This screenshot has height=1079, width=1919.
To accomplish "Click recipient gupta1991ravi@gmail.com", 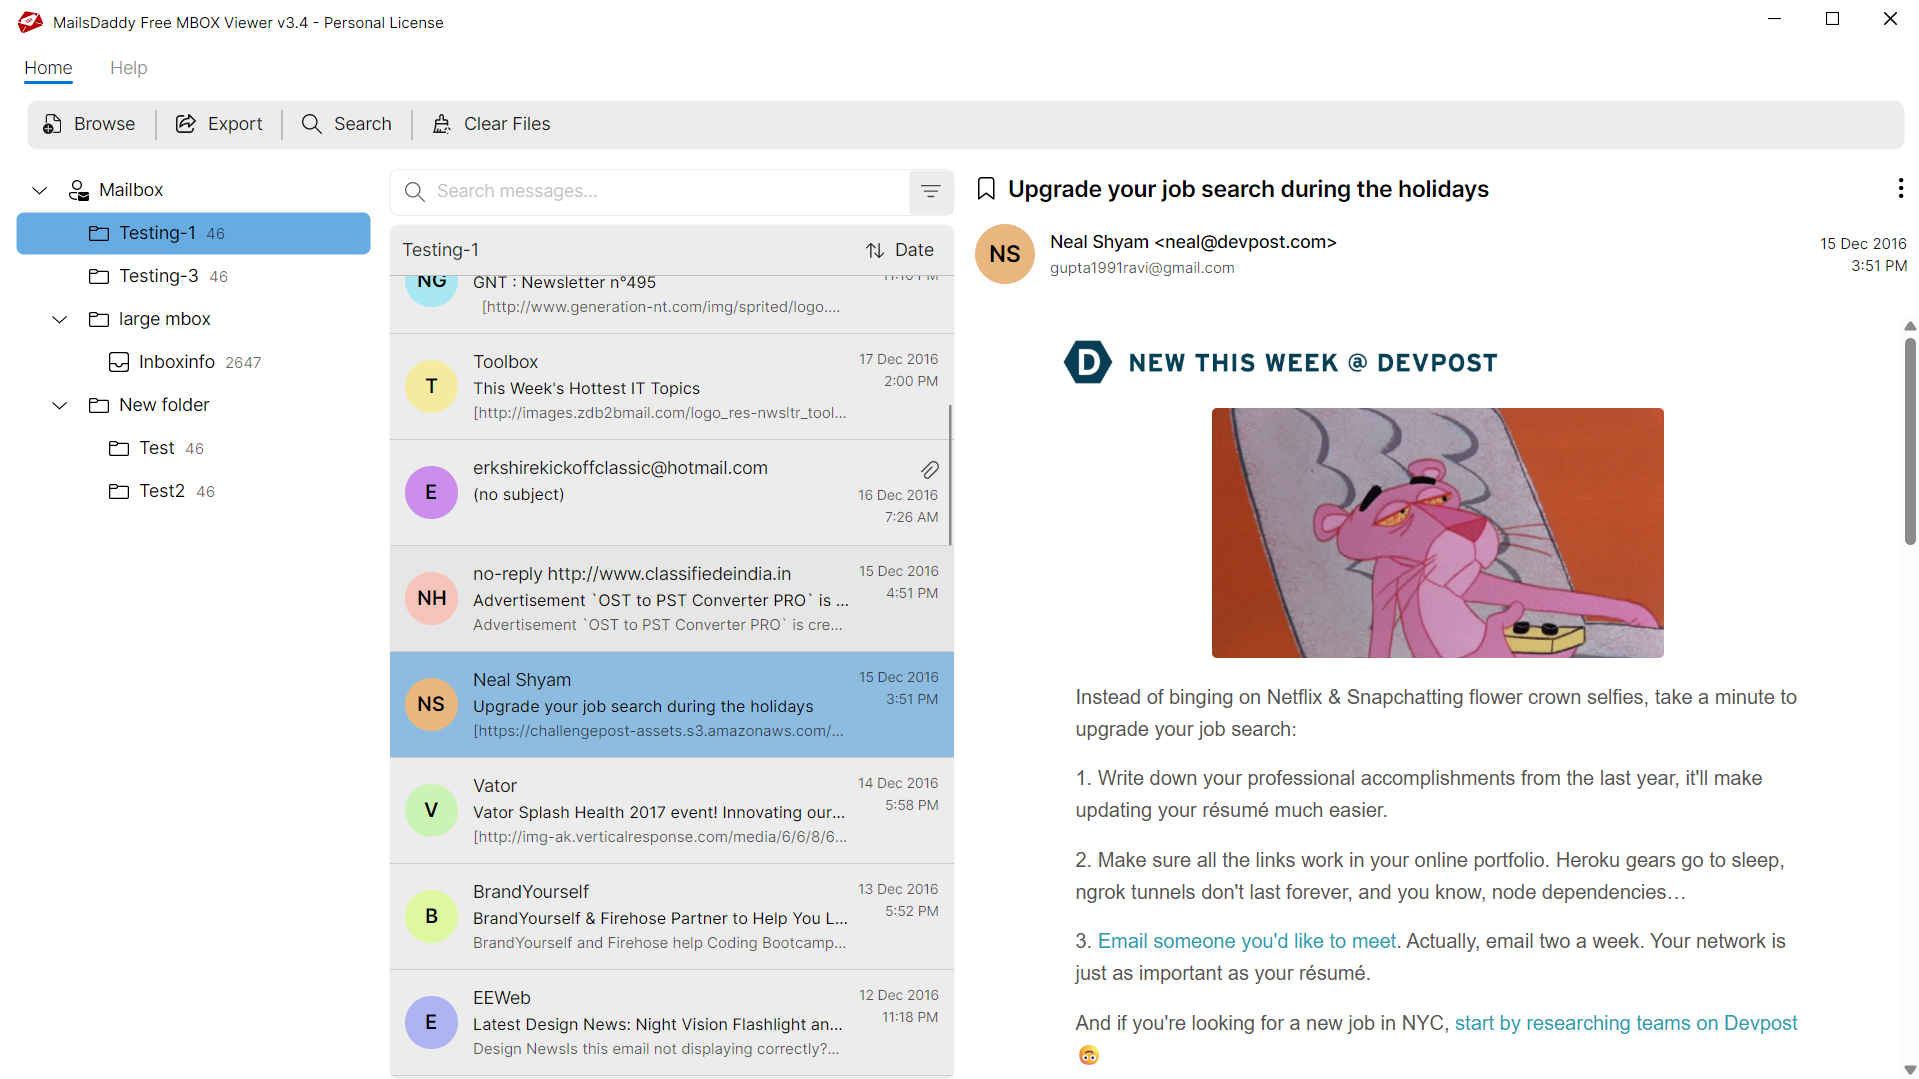I will pos(1142,268).
